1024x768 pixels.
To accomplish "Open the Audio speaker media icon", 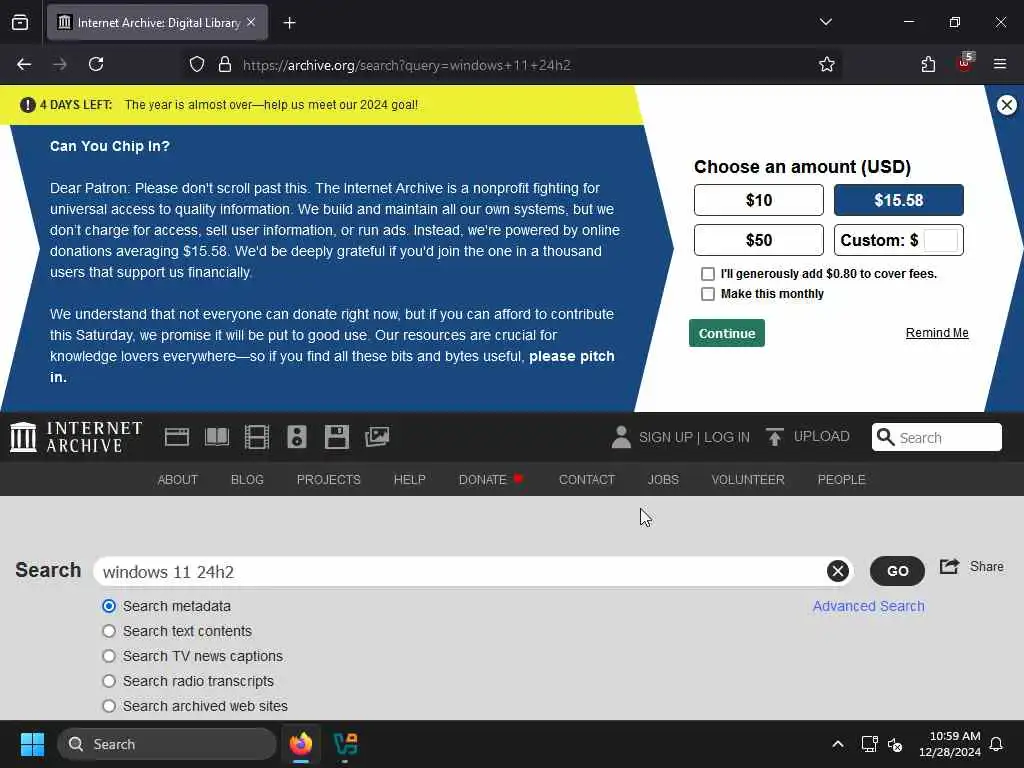I will point(296,437).
